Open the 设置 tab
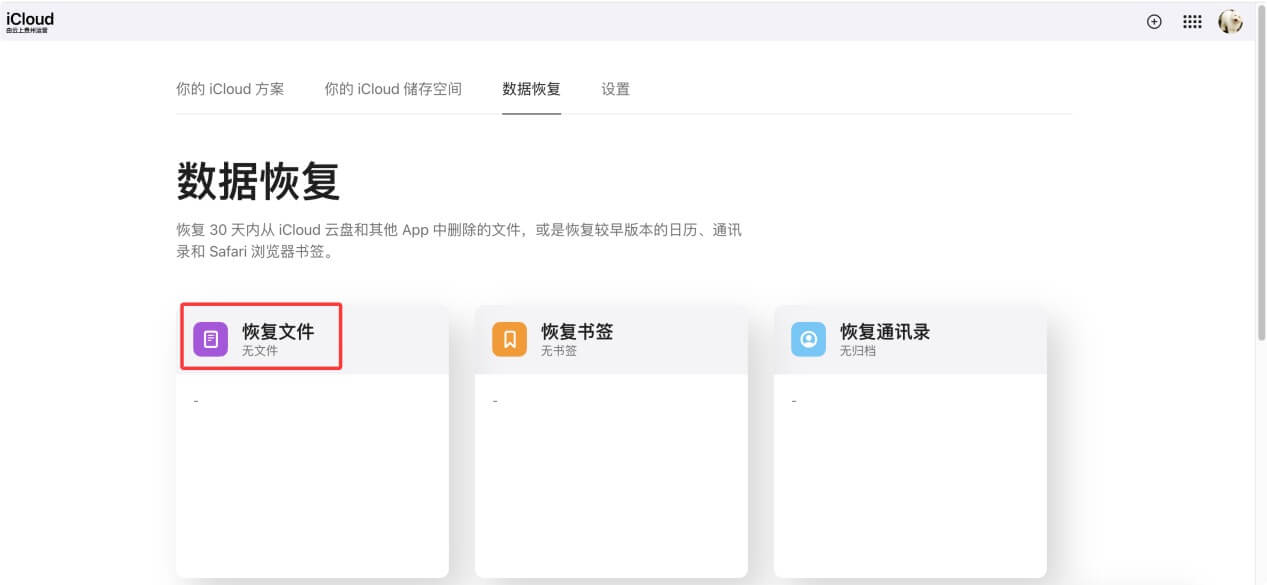This screenshot has height=585, width=1267. [x=614, y=89]
